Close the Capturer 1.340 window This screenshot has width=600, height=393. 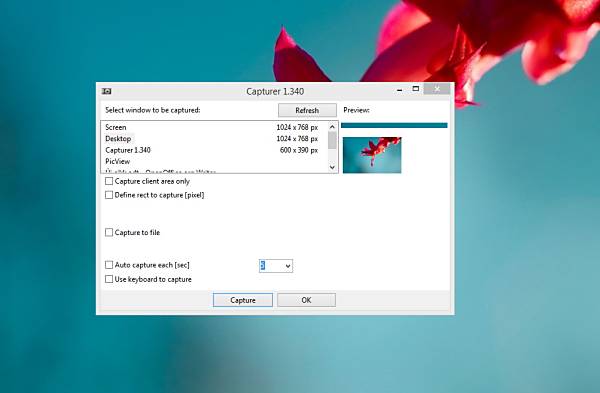[437, 89]
